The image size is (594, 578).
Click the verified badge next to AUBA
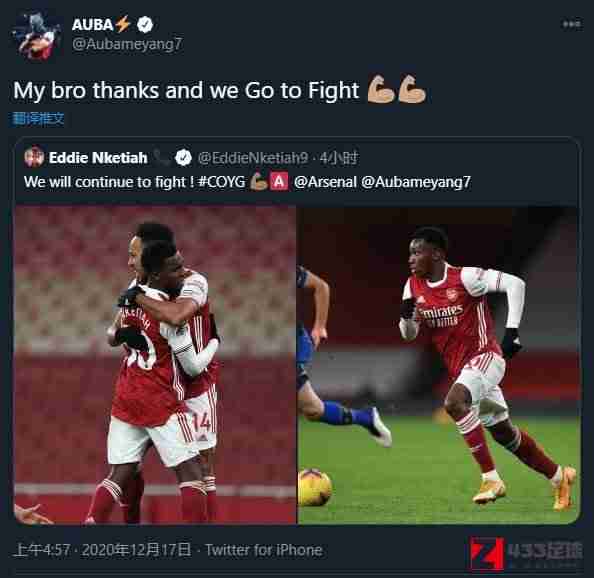[x=145, y=25]
